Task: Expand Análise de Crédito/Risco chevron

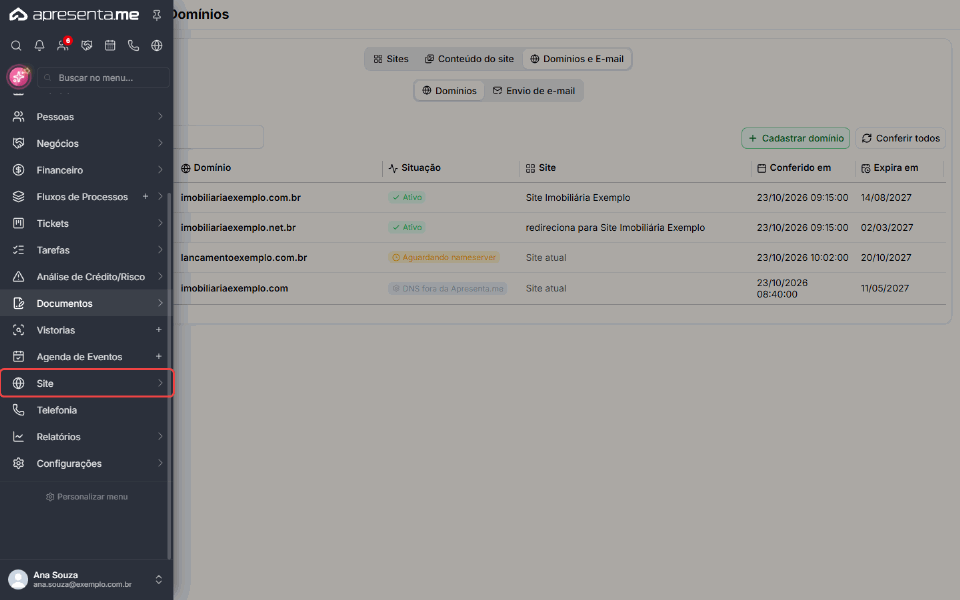Action: 160,276
